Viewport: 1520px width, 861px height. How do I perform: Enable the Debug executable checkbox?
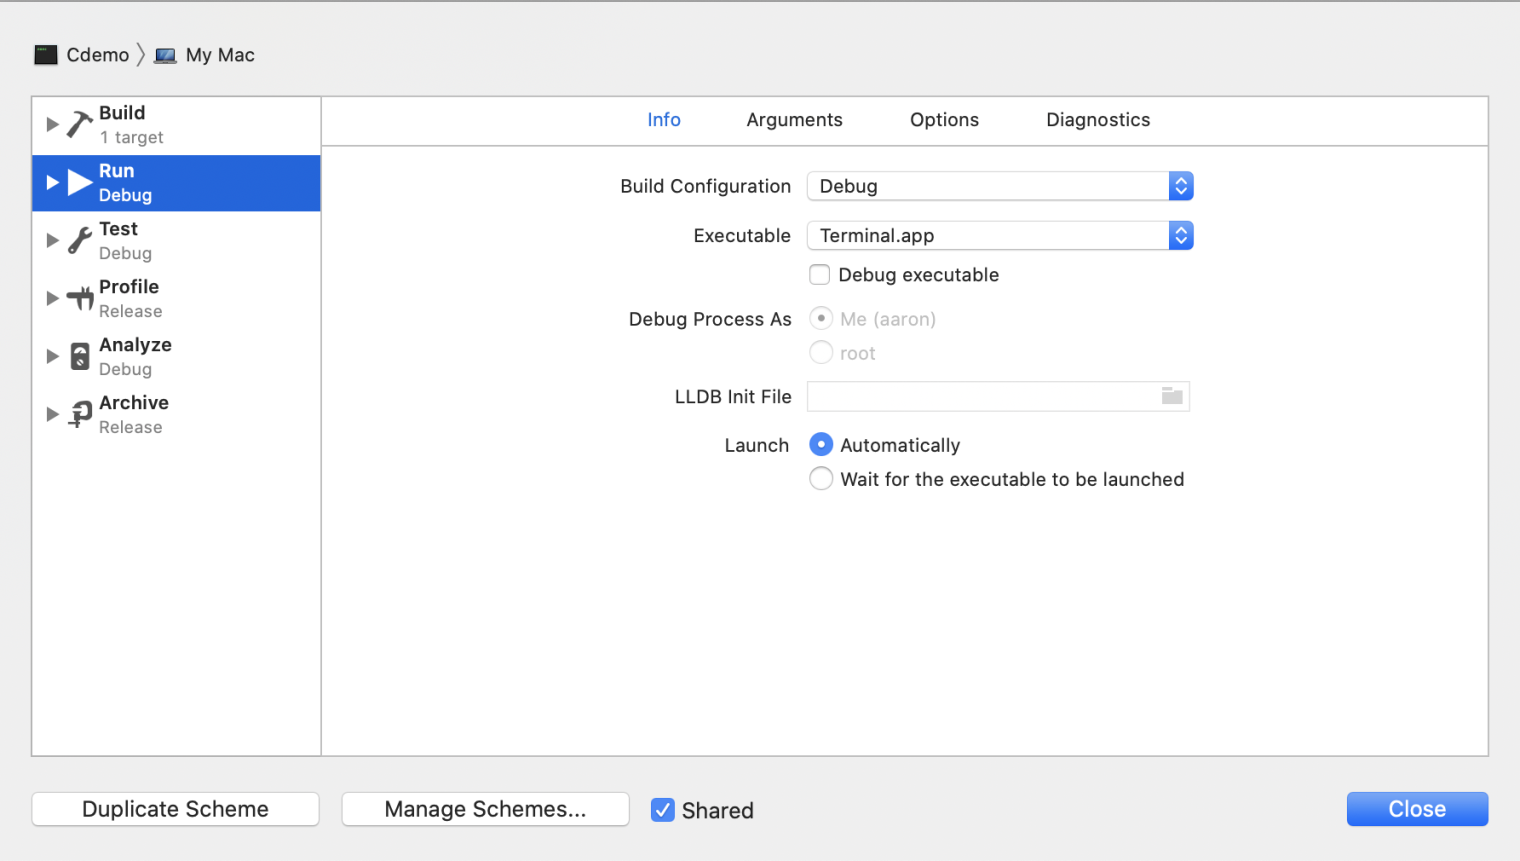pos(820,275)
